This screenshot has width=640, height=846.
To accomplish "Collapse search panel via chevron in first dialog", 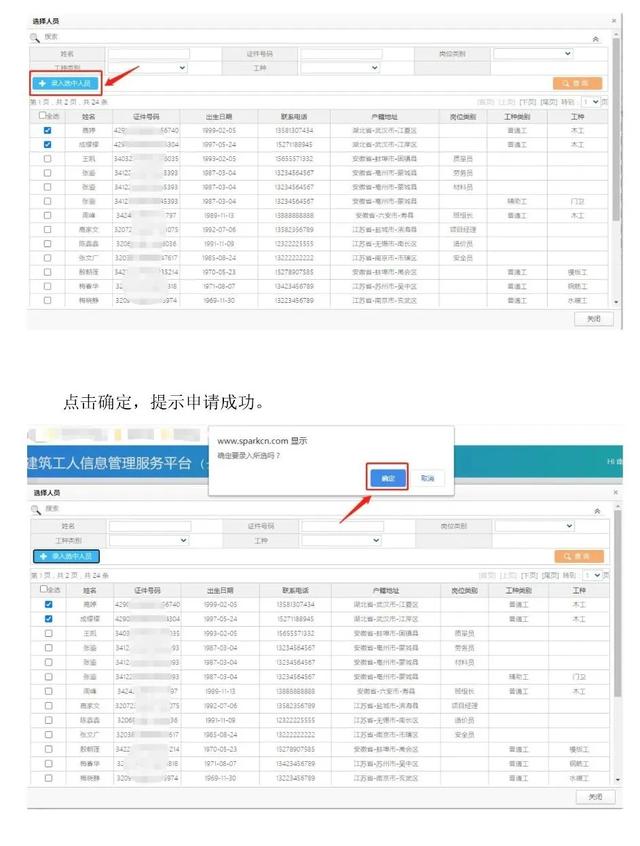I will click(597, 38).
